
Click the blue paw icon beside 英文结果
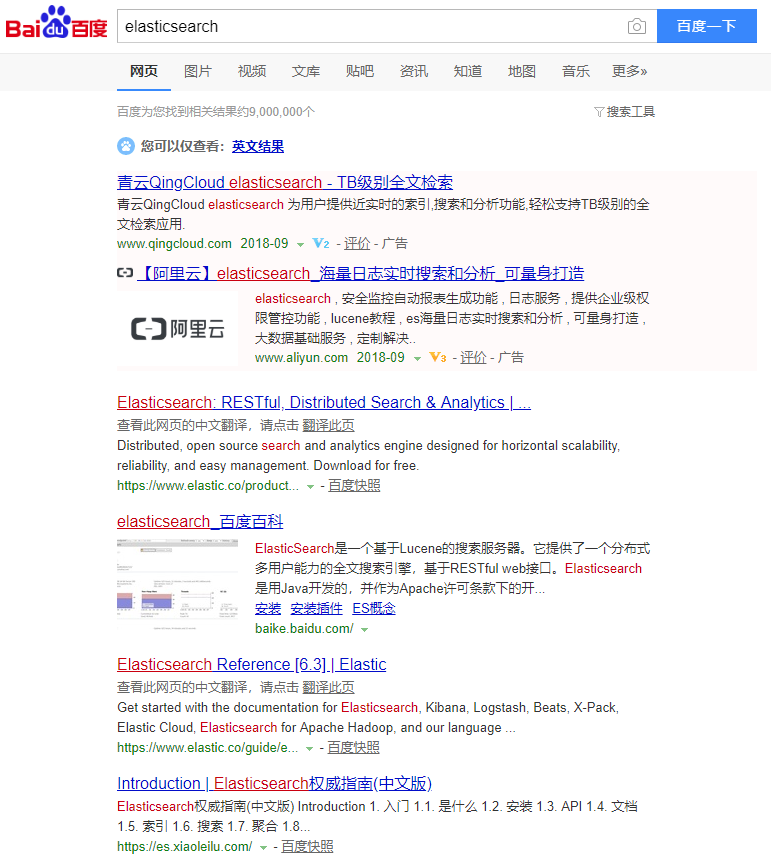point(126,146)
